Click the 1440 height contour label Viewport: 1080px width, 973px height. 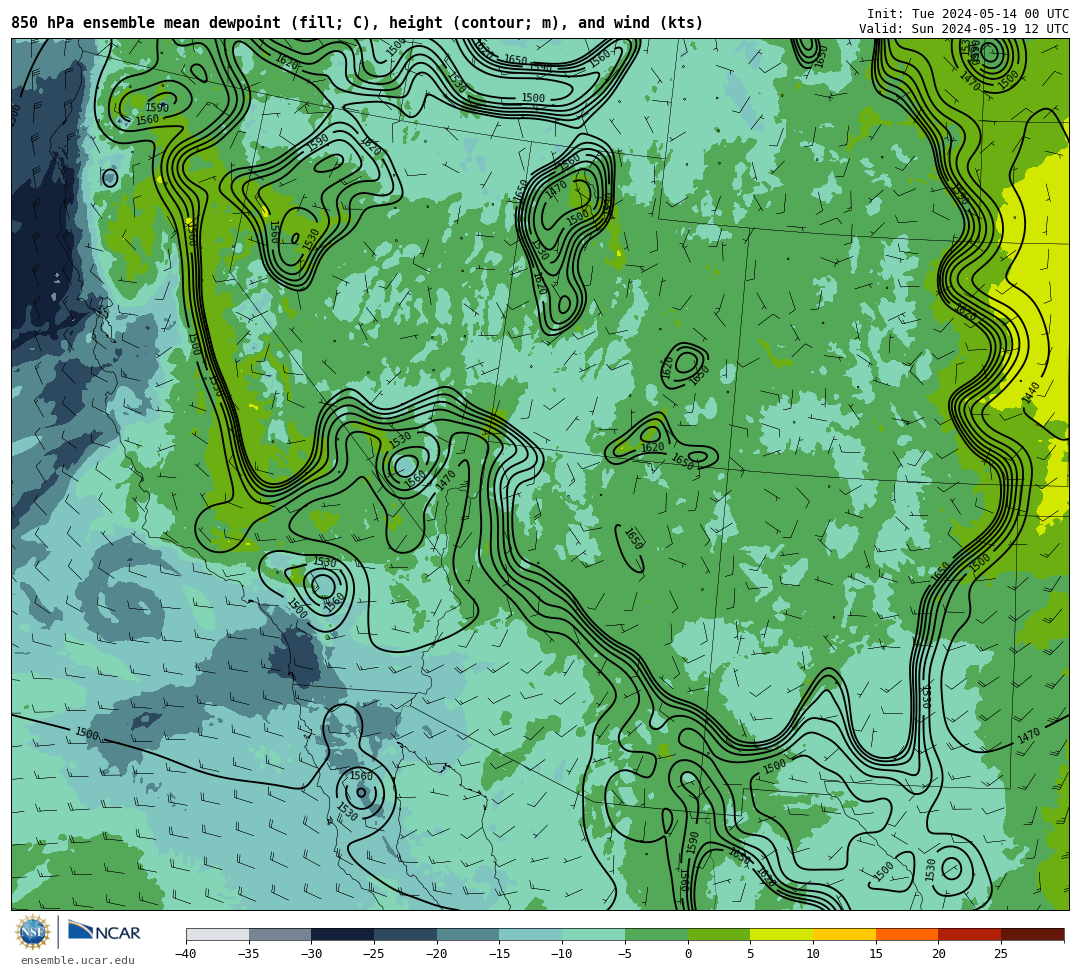tap(1030, 393)
